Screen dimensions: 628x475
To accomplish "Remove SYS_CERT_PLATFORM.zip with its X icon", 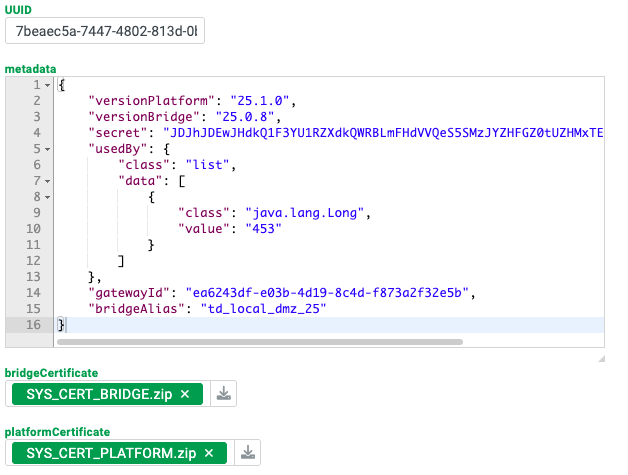I will pyautogui.click(x=209, y=453).
